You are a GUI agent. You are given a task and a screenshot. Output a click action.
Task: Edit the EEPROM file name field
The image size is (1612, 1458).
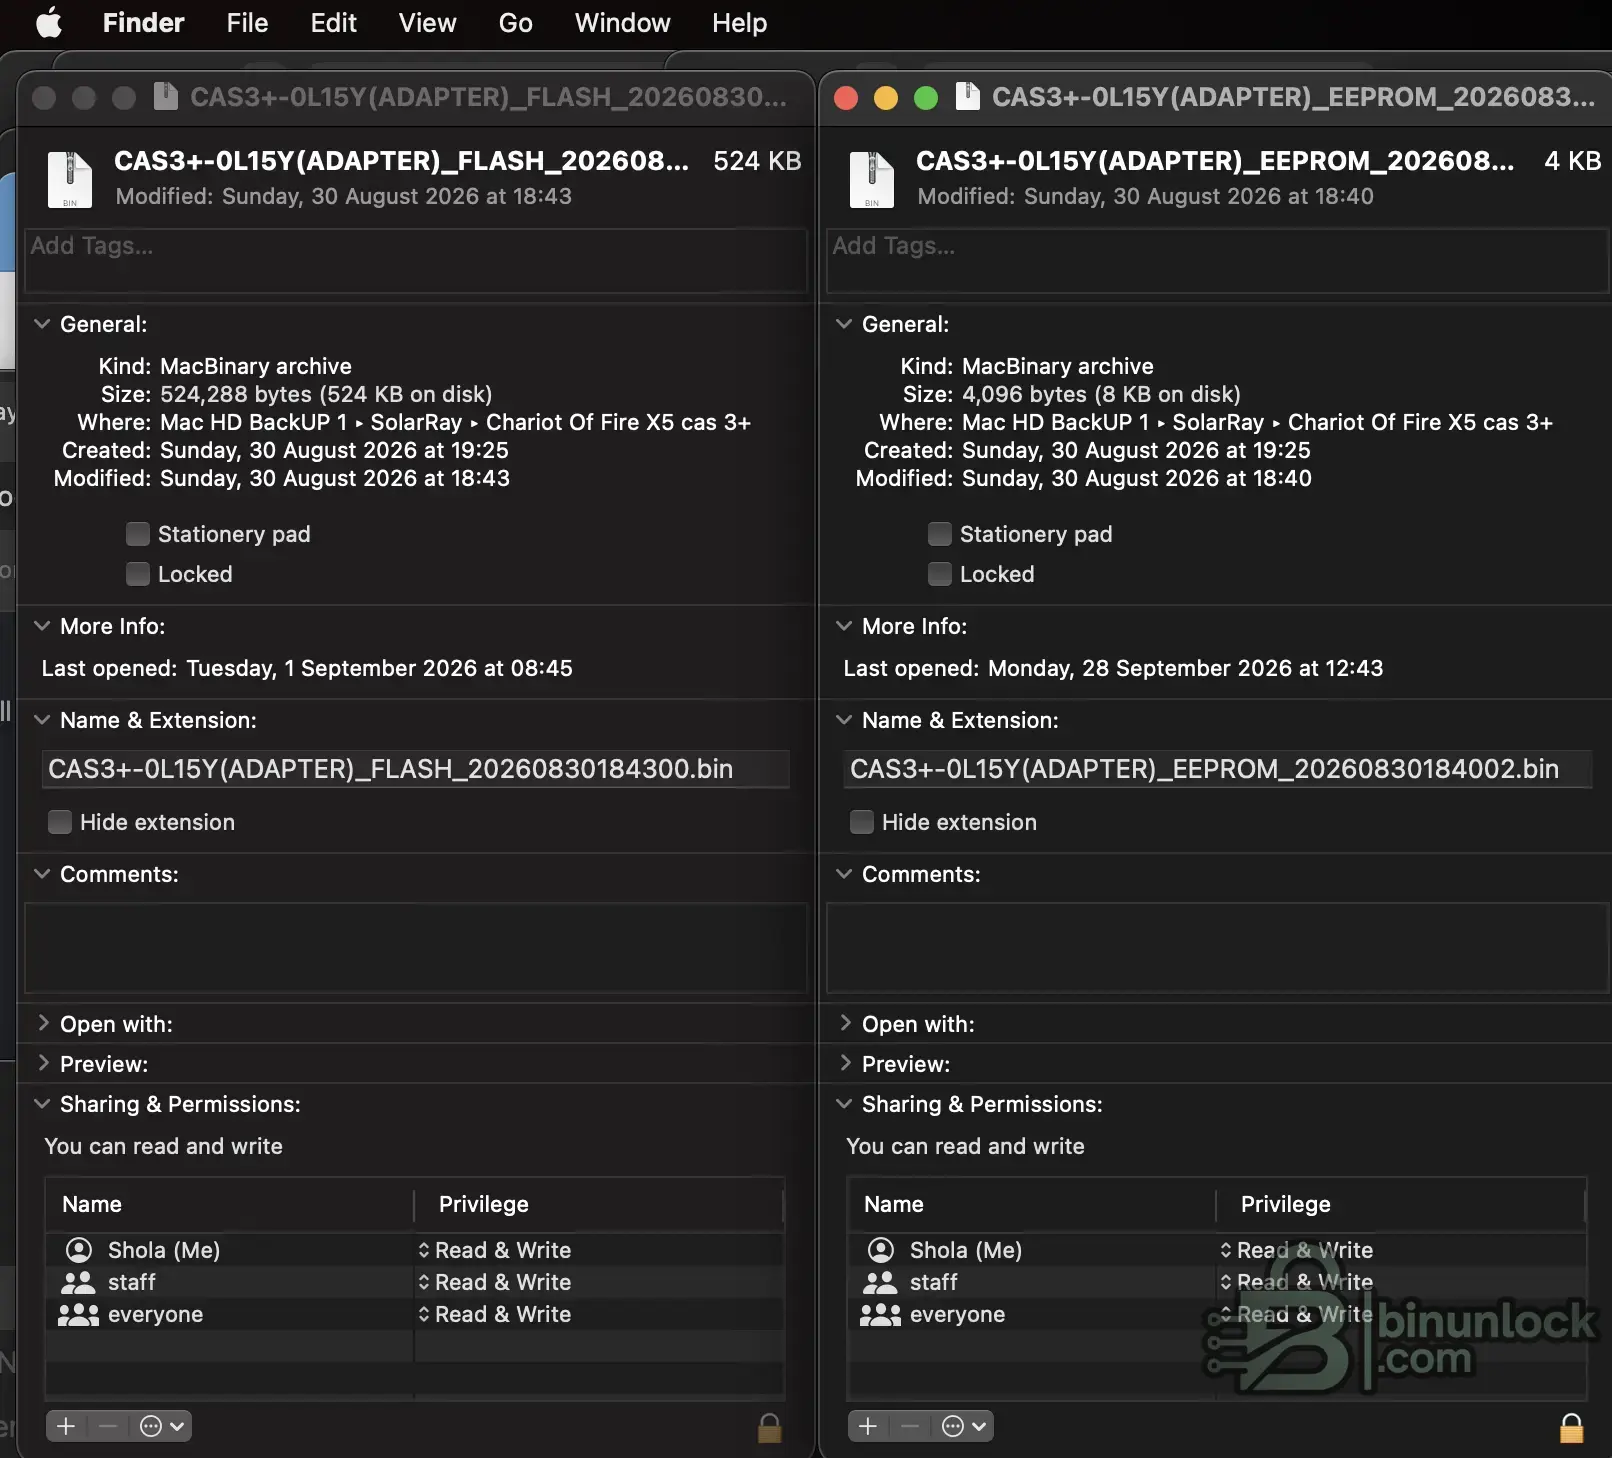pyautogui.click(x=1217, y=769)
